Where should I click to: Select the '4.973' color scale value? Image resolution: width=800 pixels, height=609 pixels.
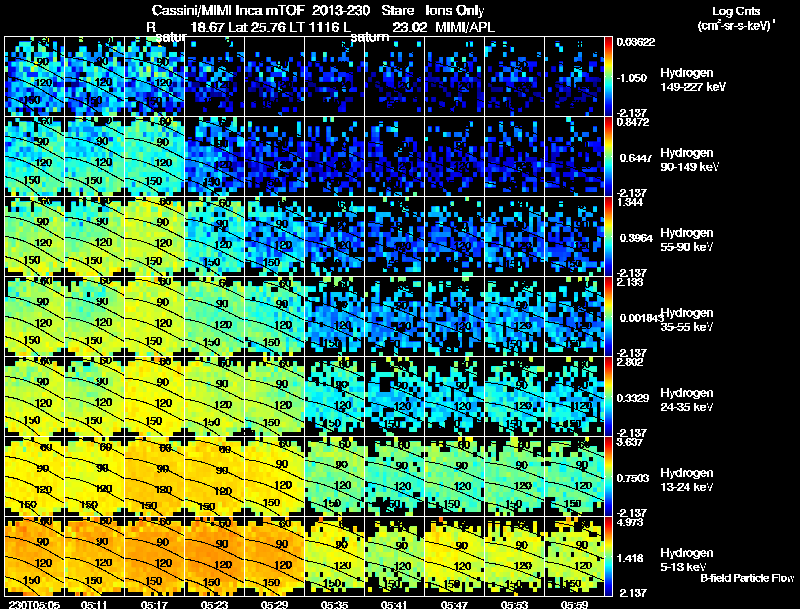point(630,522)
